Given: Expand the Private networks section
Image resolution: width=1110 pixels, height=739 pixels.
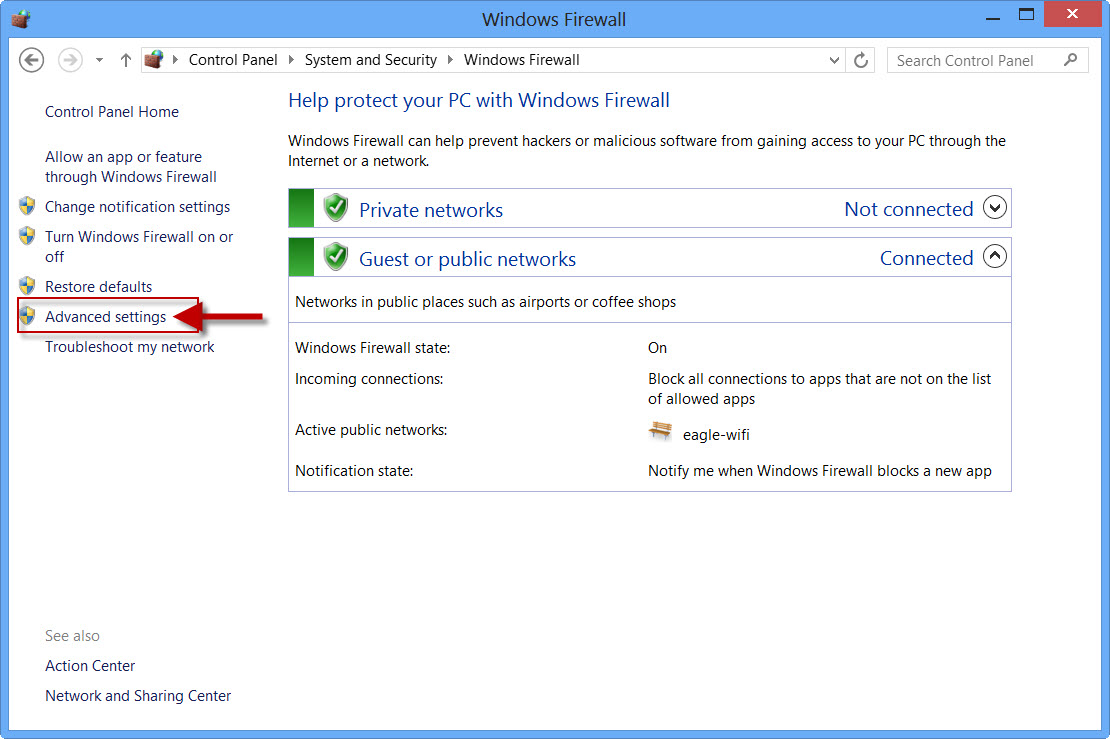Looking at the screenshot, I should pos(994,208).
